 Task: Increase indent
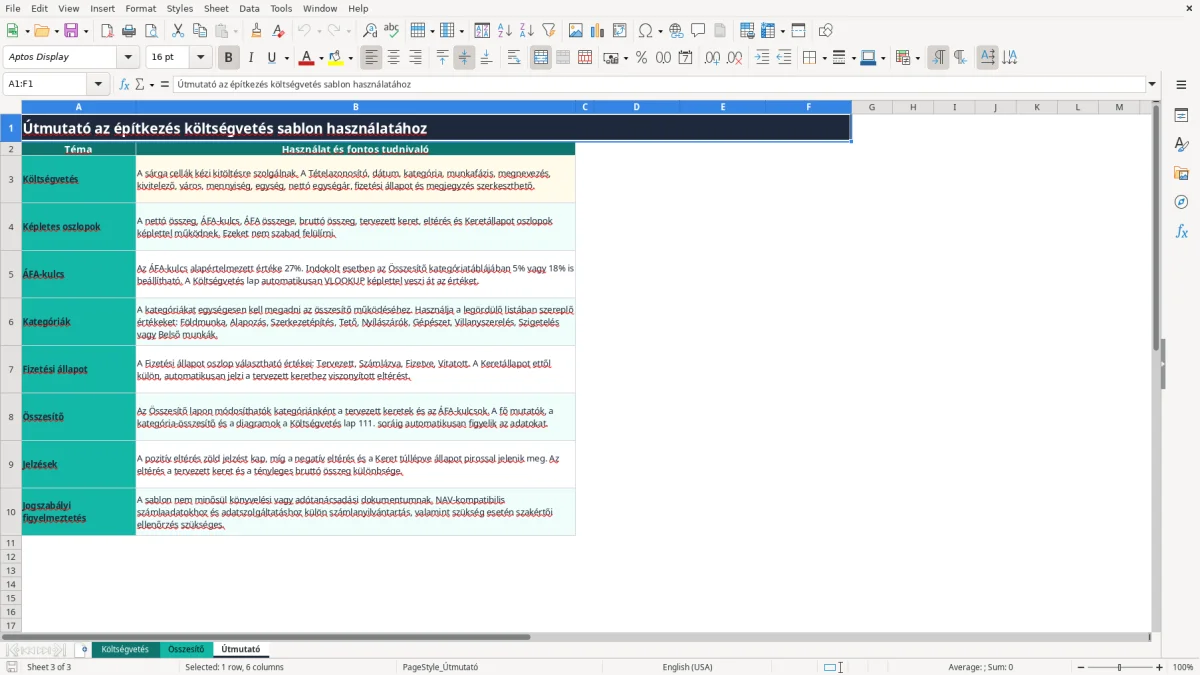coord(762,58)
